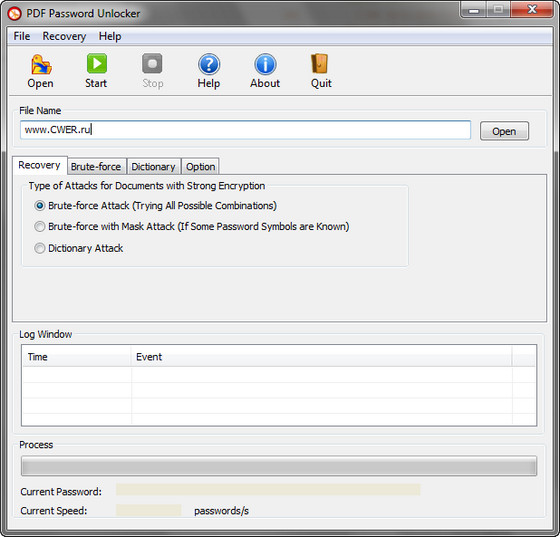This screenshot has height=537, width=560.
Task: Switch to the Brute-force tab
Action: [96, 166]
